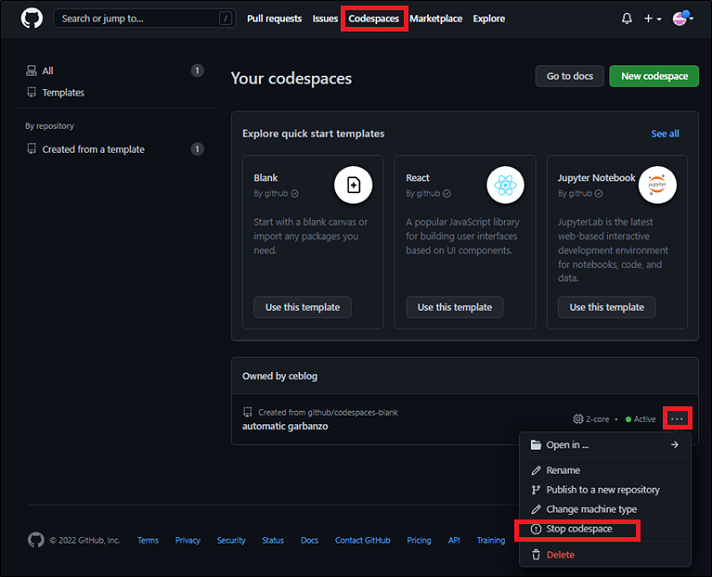
Task: Select All codespaces in sidebar
Action: point(115,71)
